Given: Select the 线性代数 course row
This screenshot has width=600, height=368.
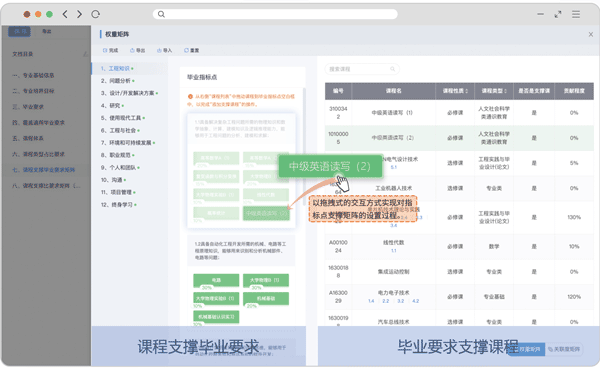Looking at the screenshot, I should tap(459, 246).
